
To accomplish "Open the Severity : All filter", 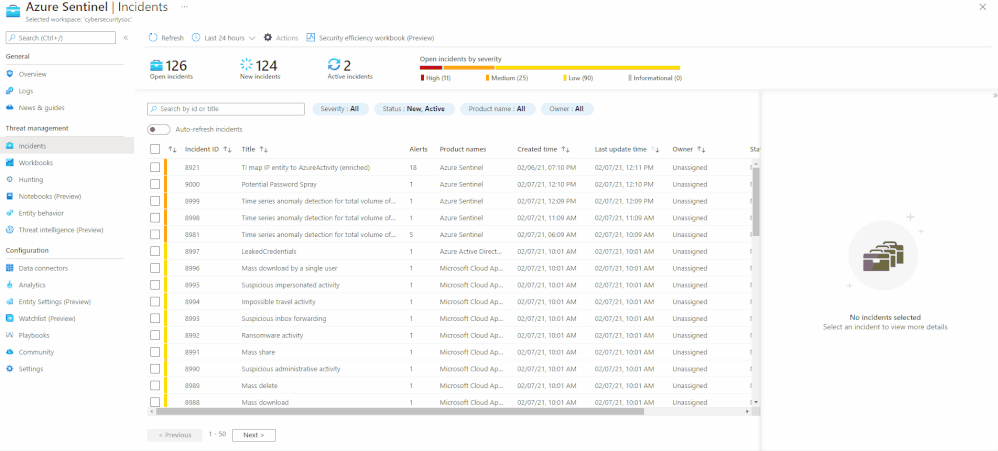I will (339, 109).
